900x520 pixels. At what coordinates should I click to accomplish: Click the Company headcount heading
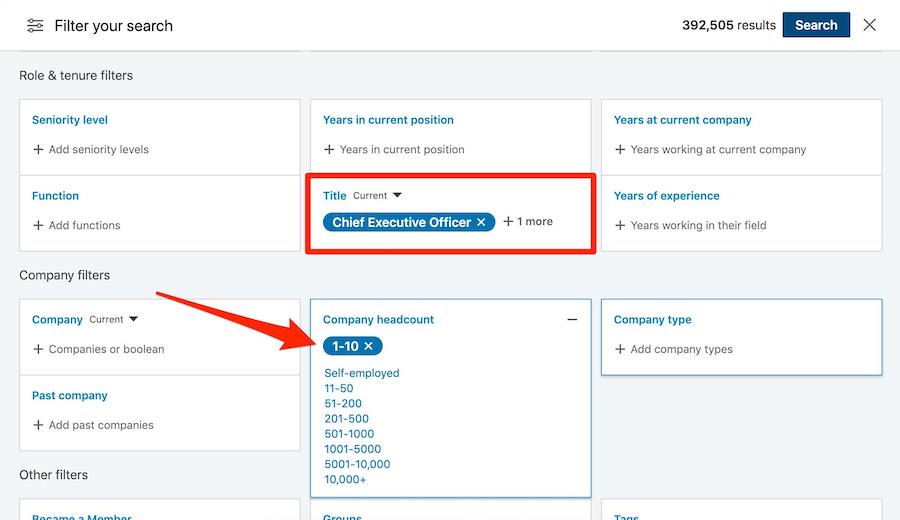(378, 319)
